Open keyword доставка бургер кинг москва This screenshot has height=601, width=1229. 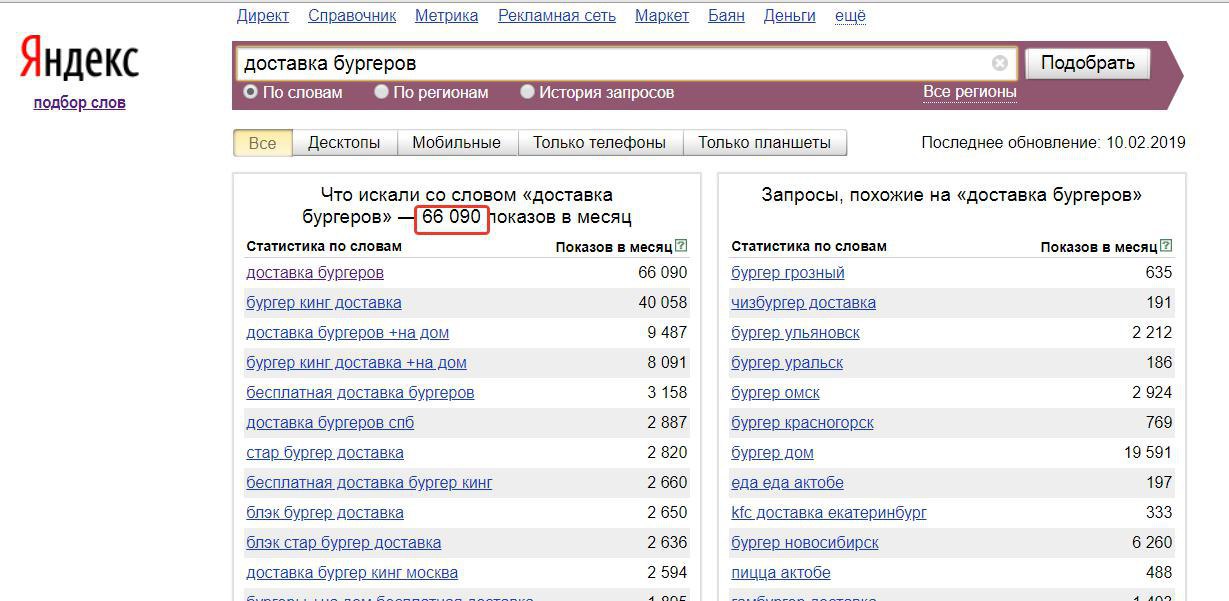tap(352, 572)
